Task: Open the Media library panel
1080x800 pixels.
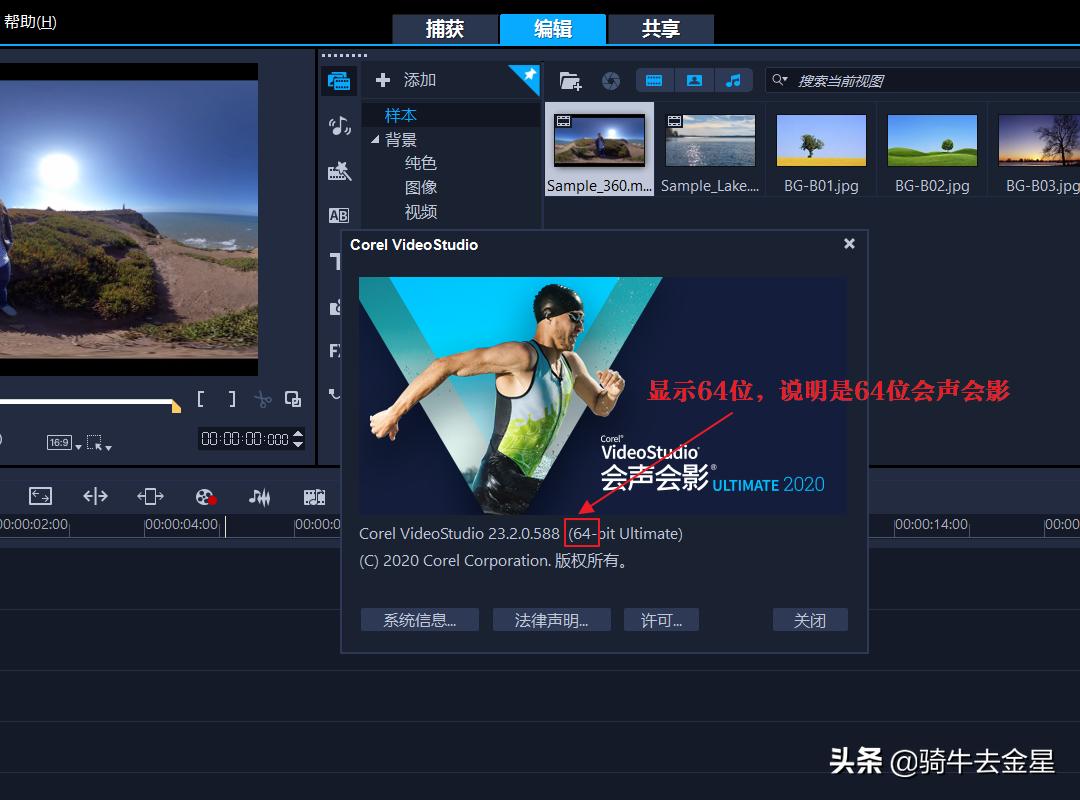Action: click(x=340, y=81)
